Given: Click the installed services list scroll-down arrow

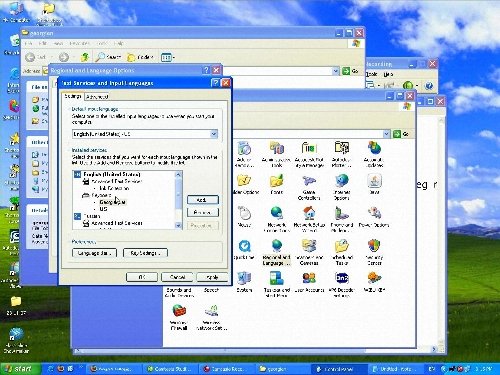Looking at the screenshot, I should click(x=178, y=225).
